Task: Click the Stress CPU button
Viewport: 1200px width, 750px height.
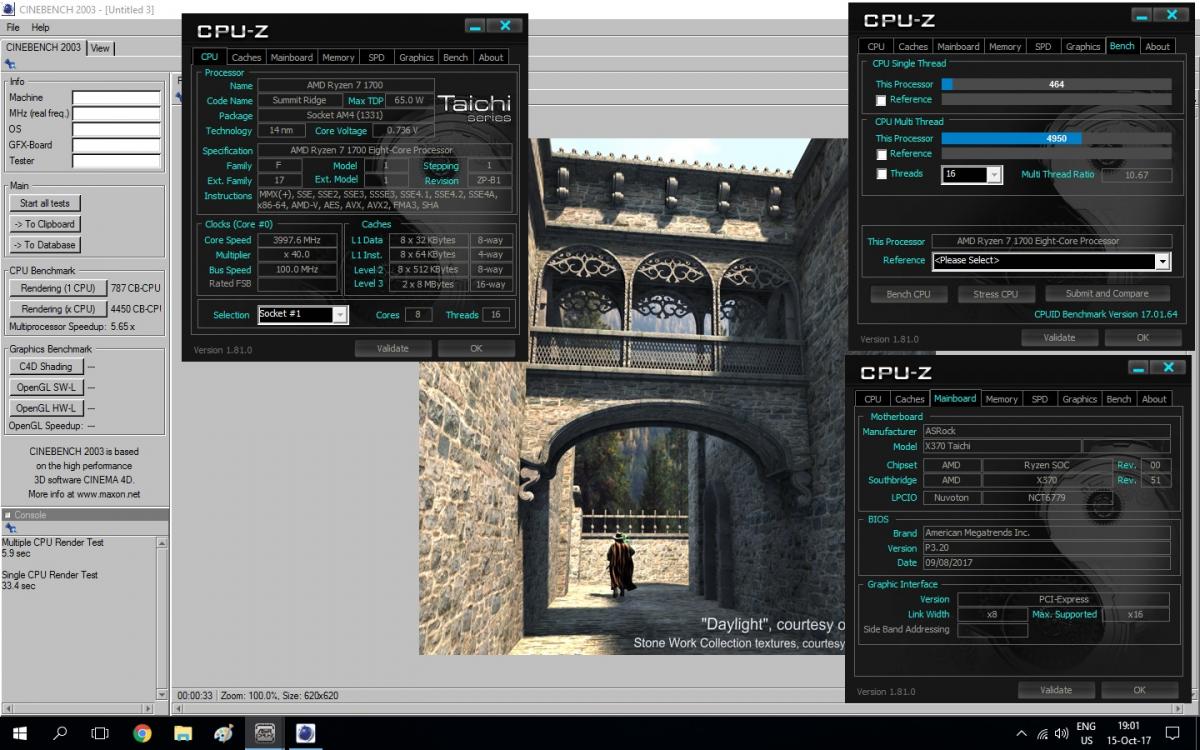Action: [x=995, y=294]
